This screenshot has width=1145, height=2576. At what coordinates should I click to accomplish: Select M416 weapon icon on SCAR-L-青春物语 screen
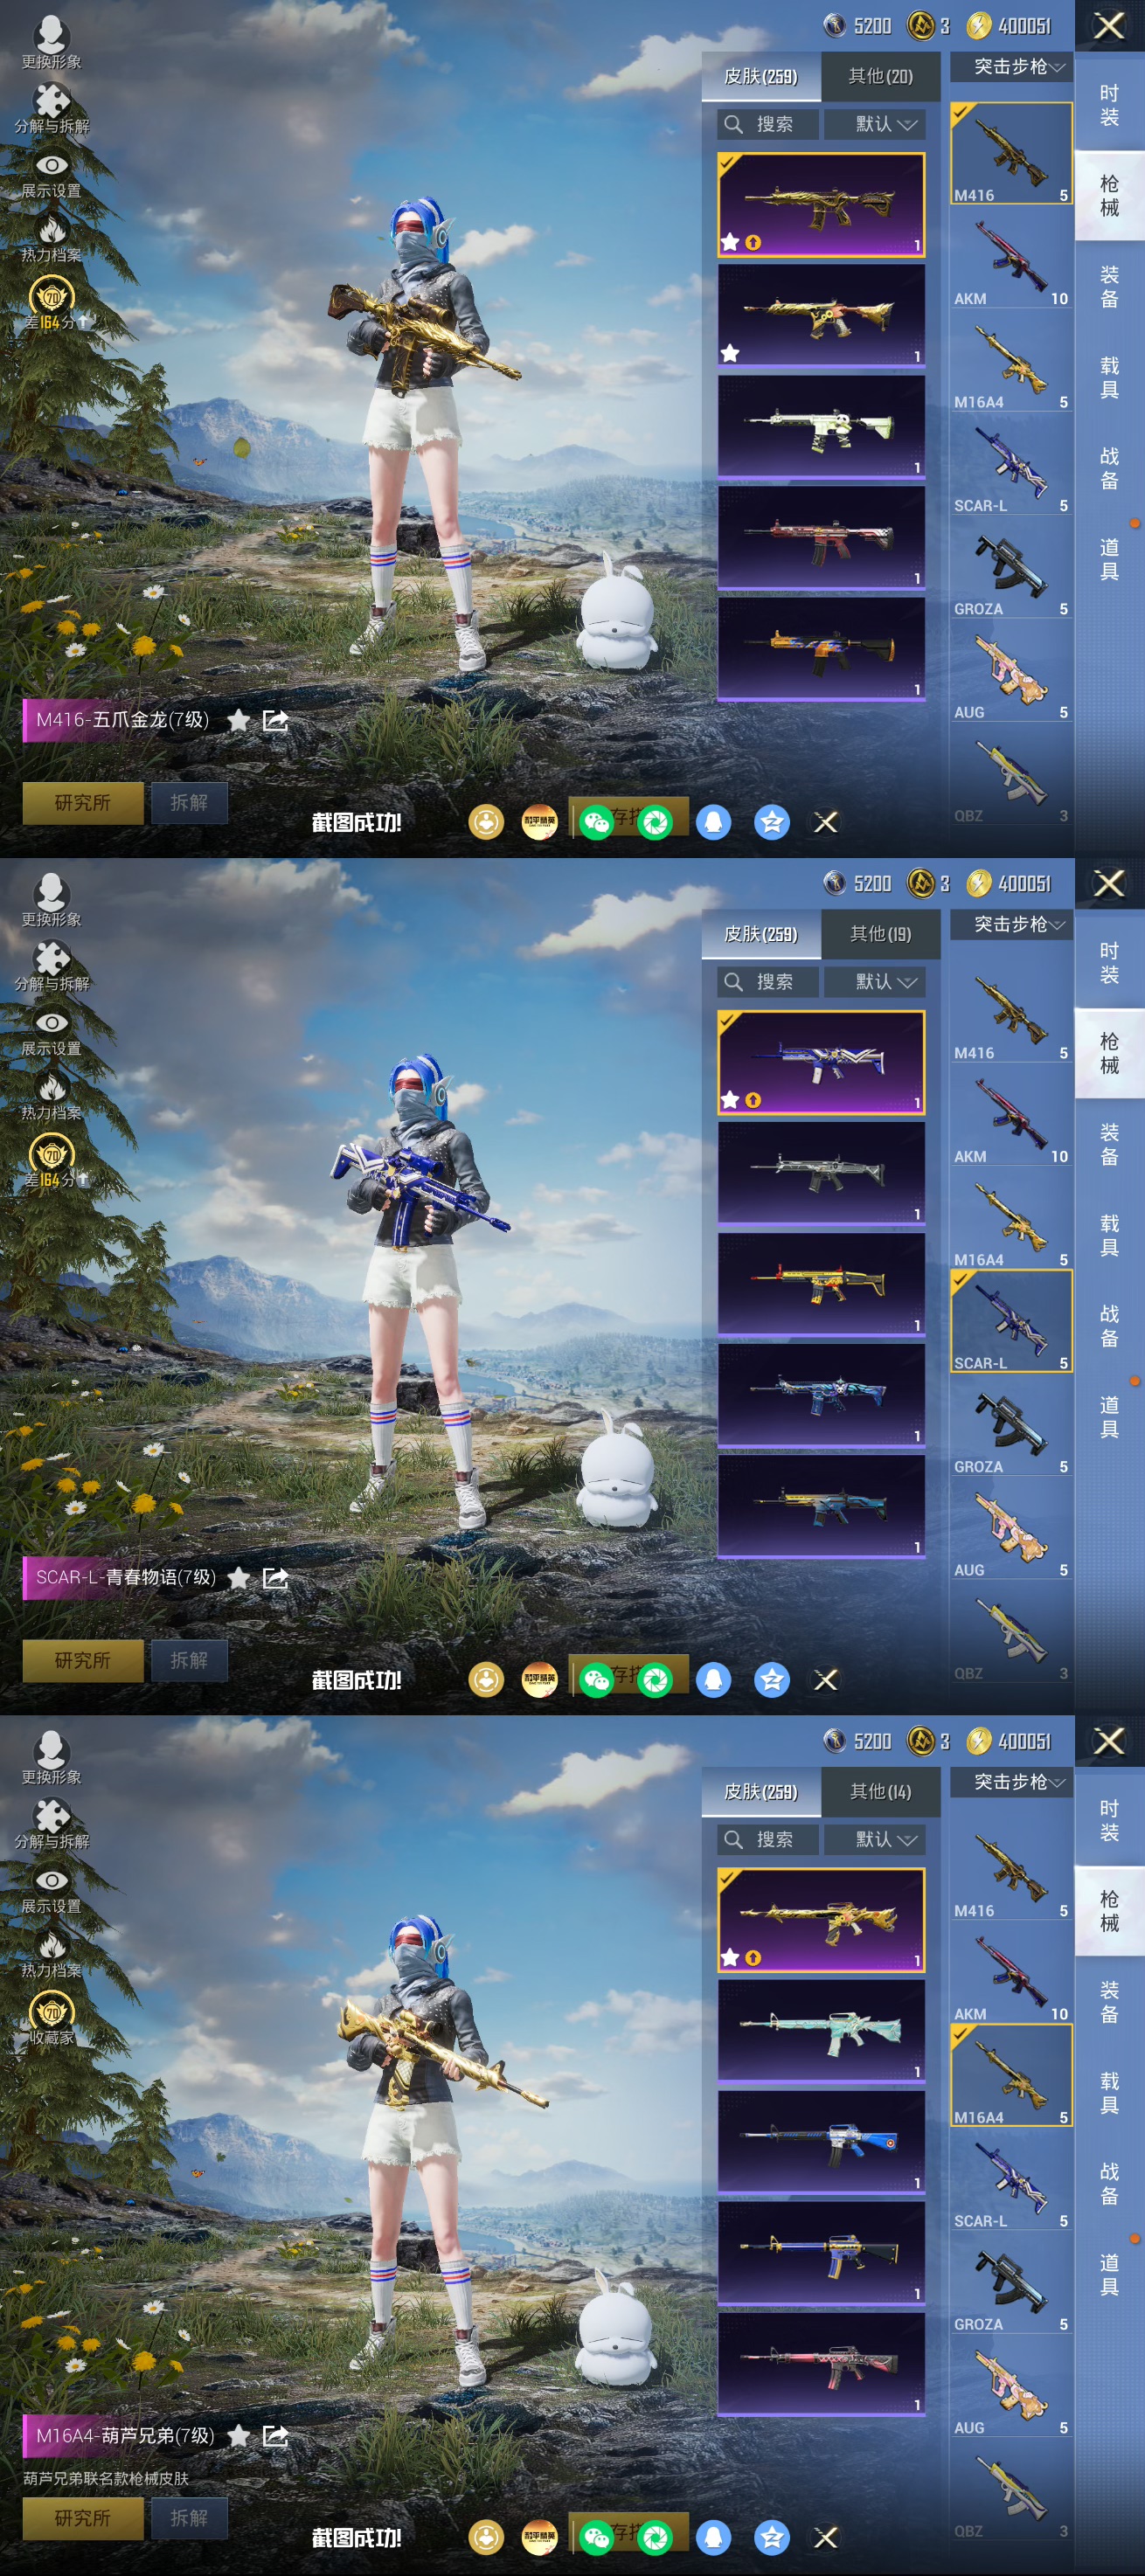(1011, 1012)
